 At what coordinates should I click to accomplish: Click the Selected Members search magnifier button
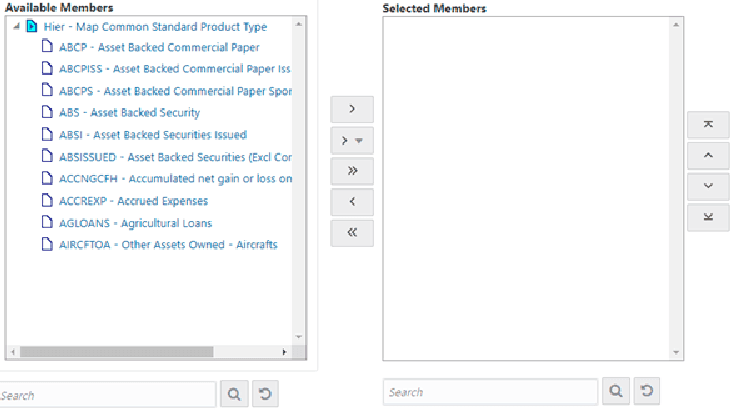point(616,391)
